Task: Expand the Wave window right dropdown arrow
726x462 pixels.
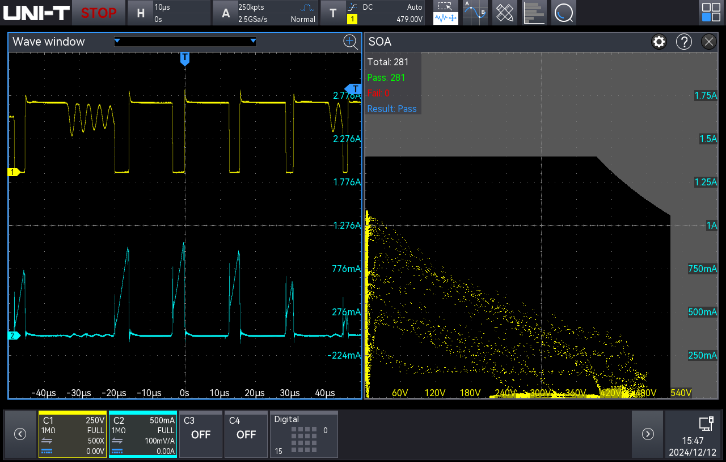Action: (x=253, y=42)
